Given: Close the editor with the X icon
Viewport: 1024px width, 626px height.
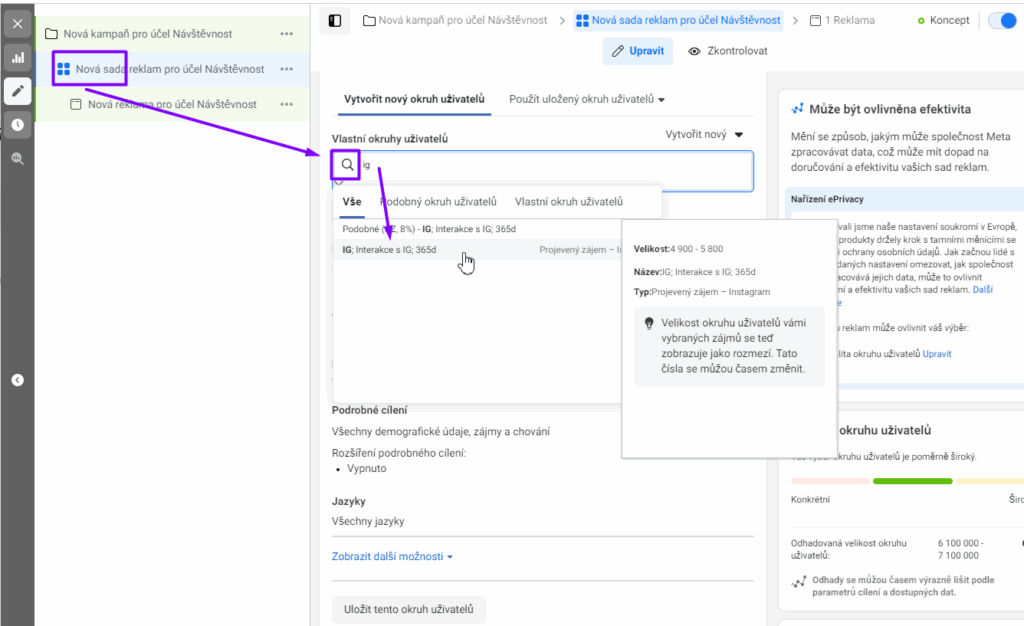Looking at the screenshot, I should [17, 23].
